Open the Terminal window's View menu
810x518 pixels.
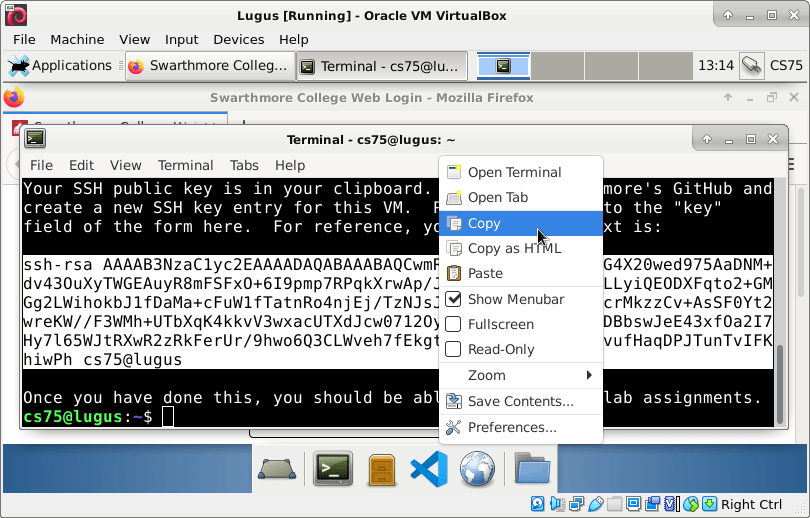click(x=126, y=165)
